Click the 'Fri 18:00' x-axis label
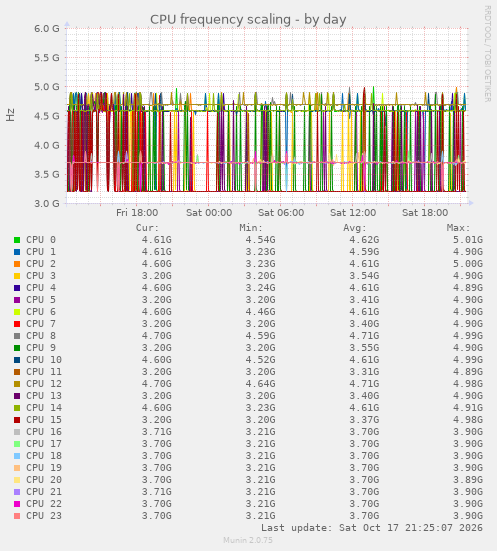497x551 pixels. click(137, 213)
